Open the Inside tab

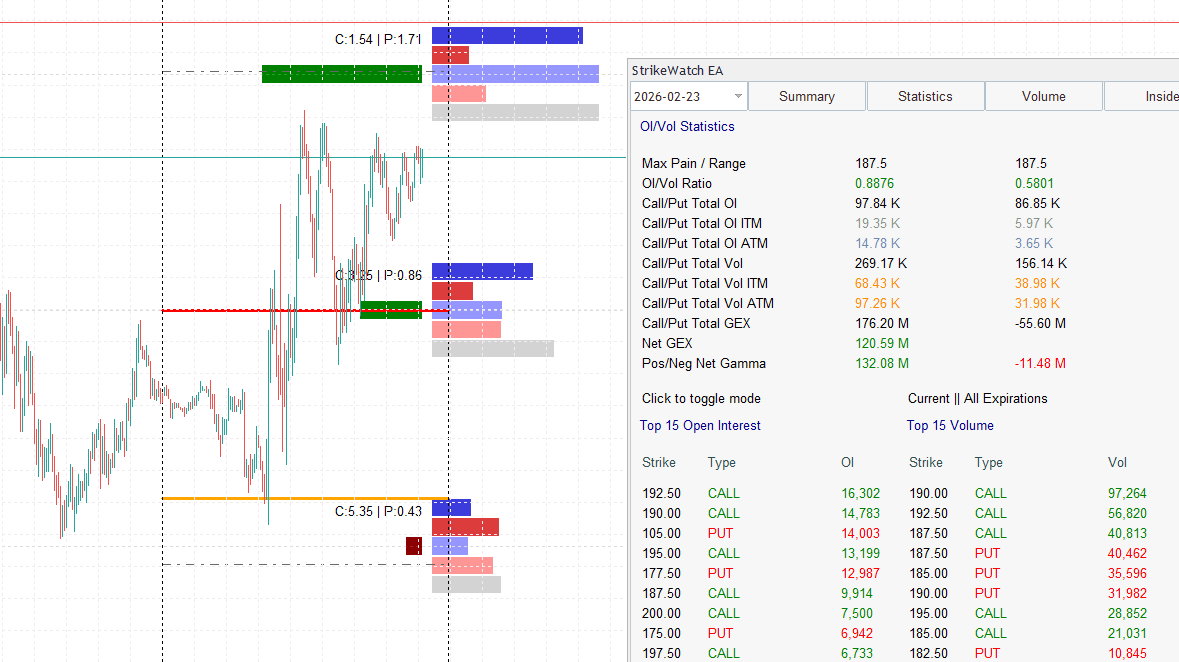(x=1155, y=96)
